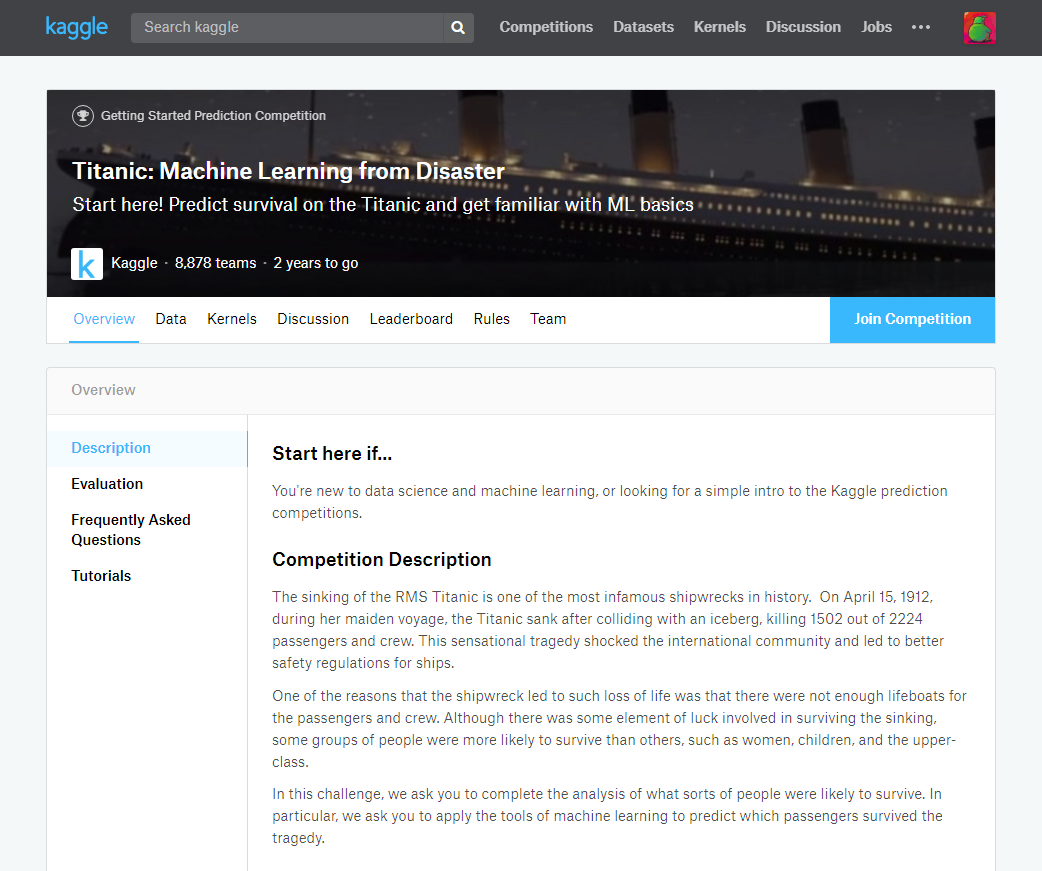Click the Kaggle organizer name
1042x871 pixels.
coord(134,263)
